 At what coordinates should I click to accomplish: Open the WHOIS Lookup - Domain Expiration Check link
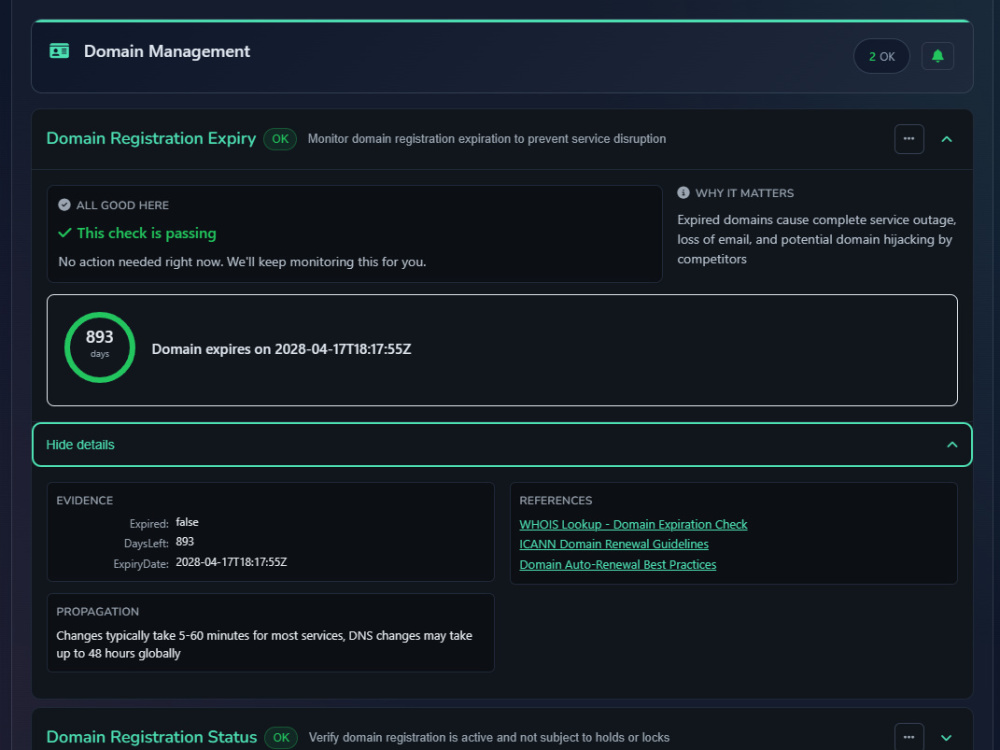633,525
